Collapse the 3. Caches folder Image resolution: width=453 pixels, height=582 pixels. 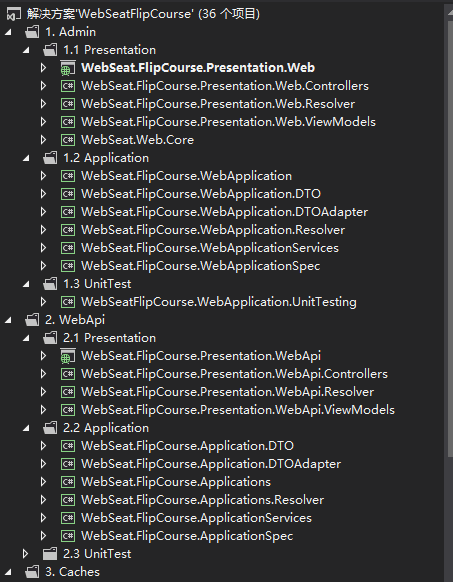coord(8,572)
